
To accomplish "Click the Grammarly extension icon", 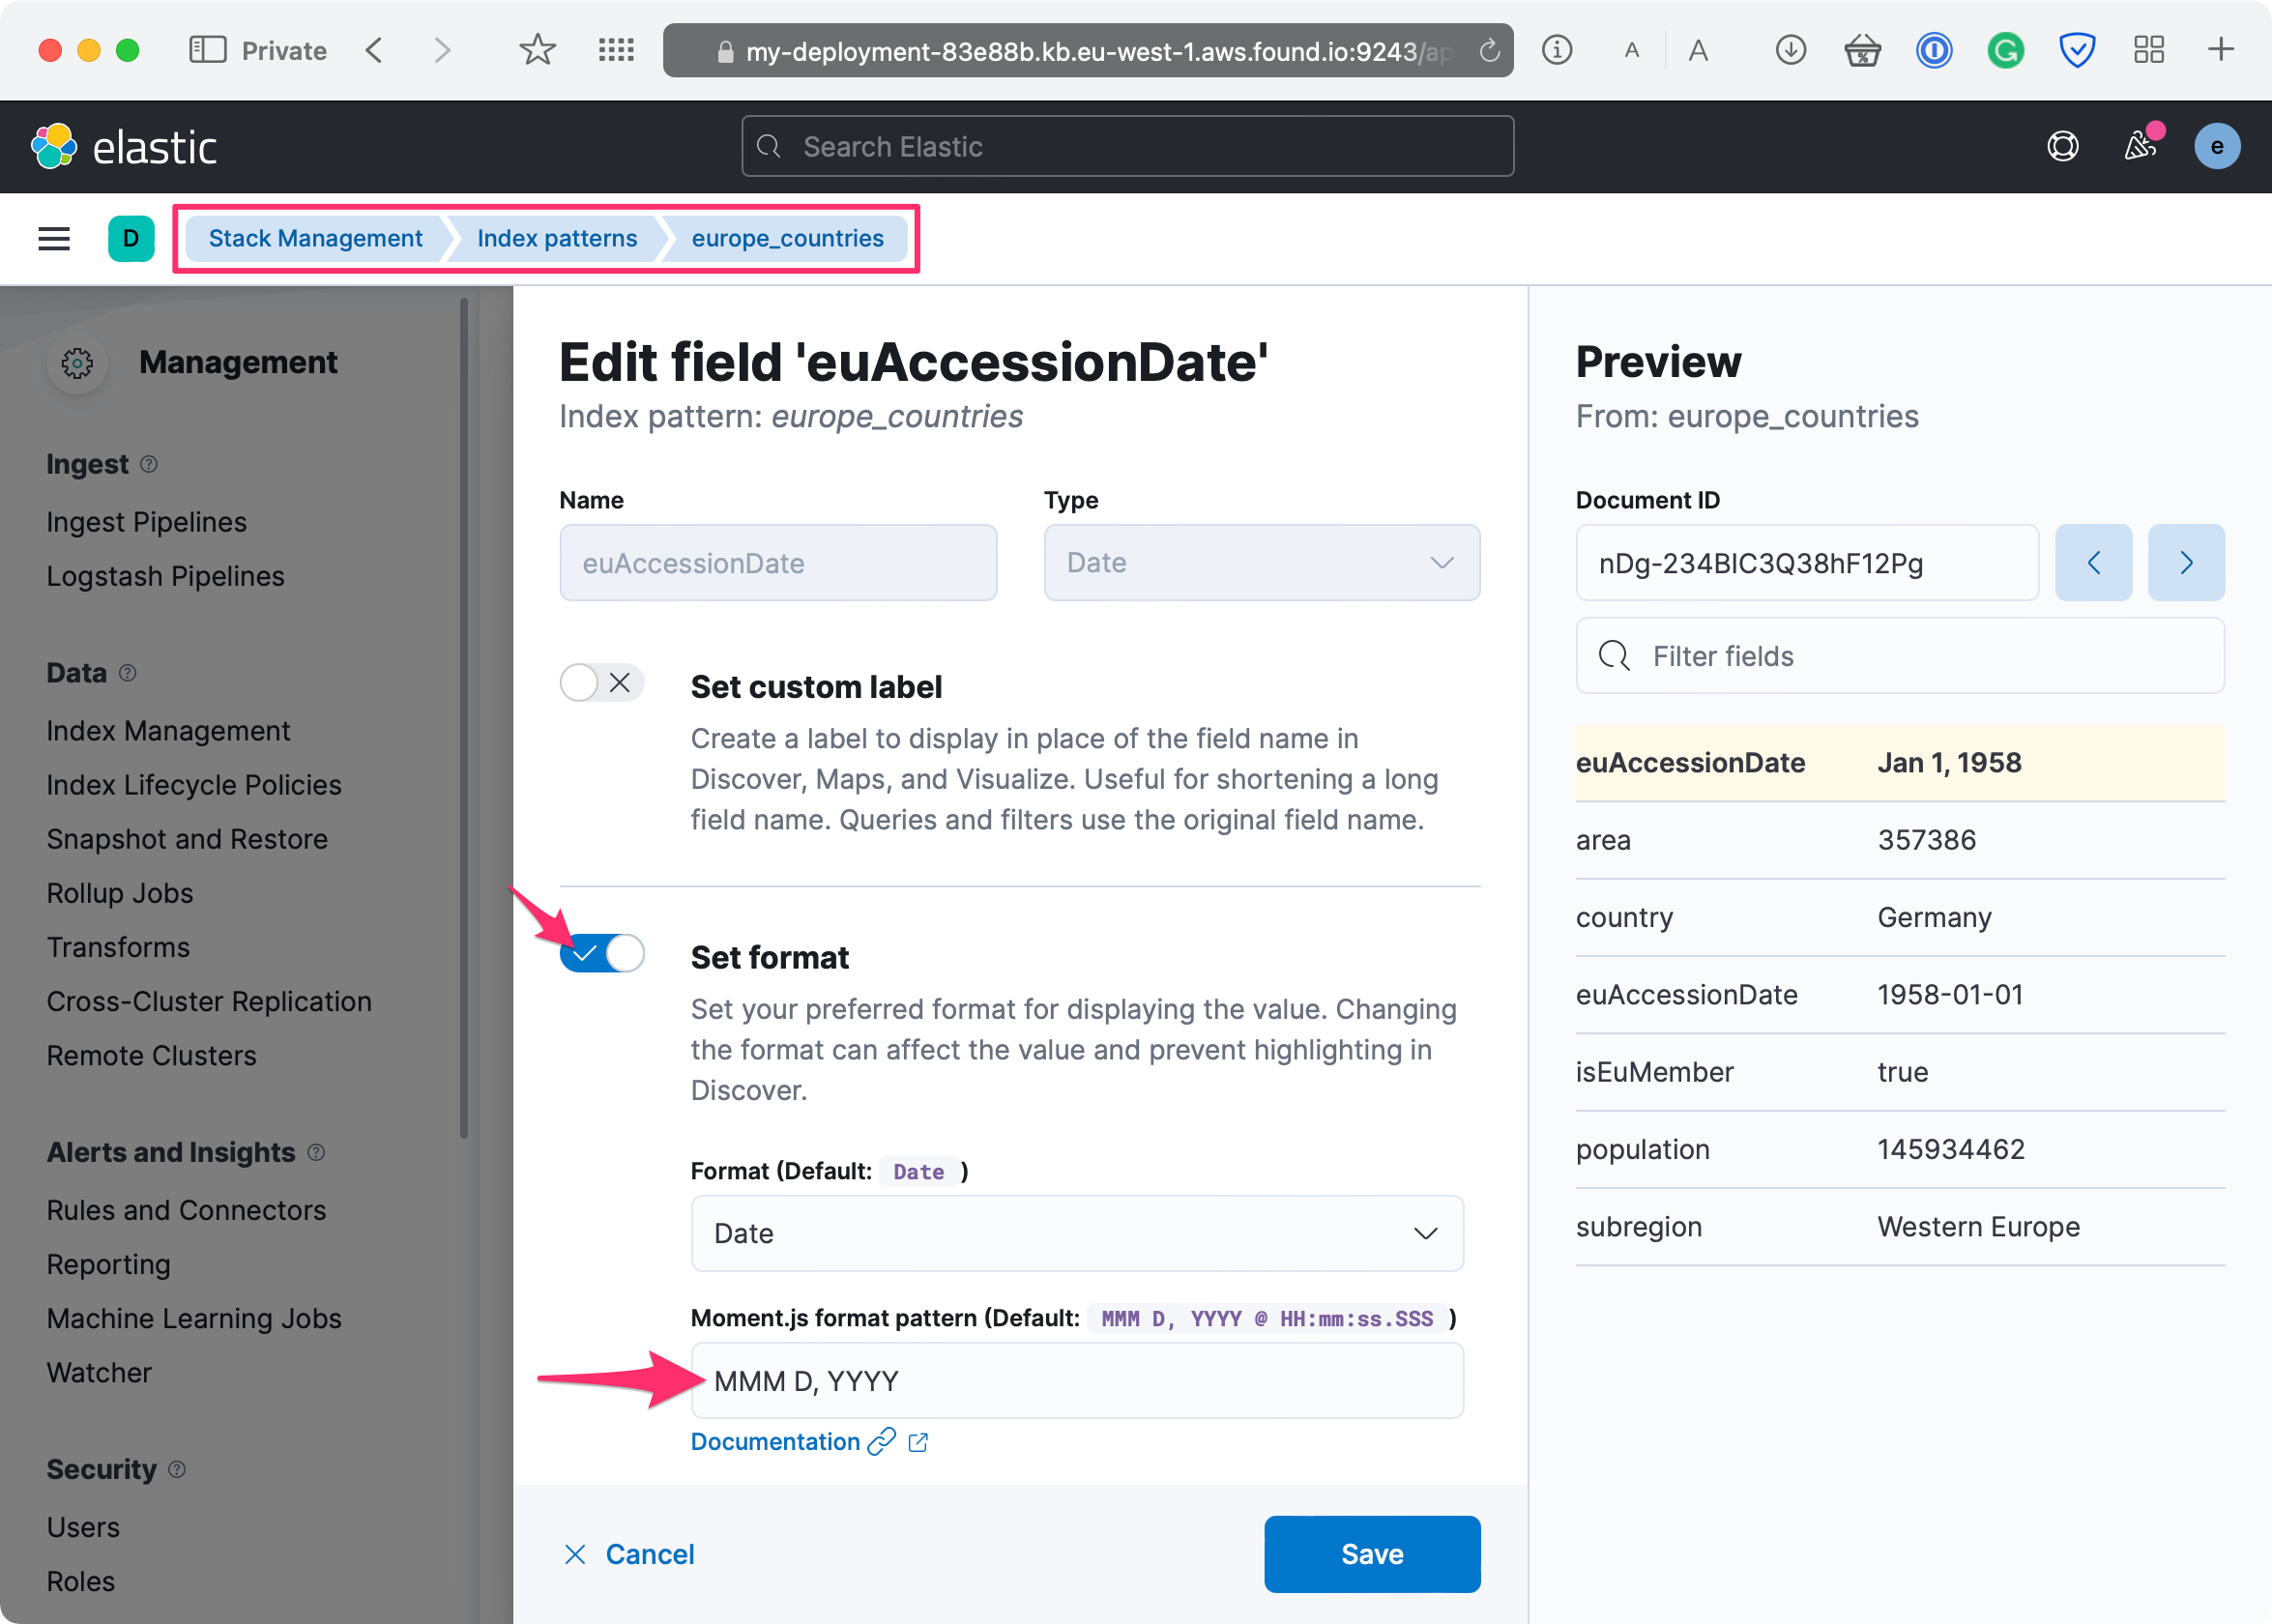I will (x=2005, y=50).
